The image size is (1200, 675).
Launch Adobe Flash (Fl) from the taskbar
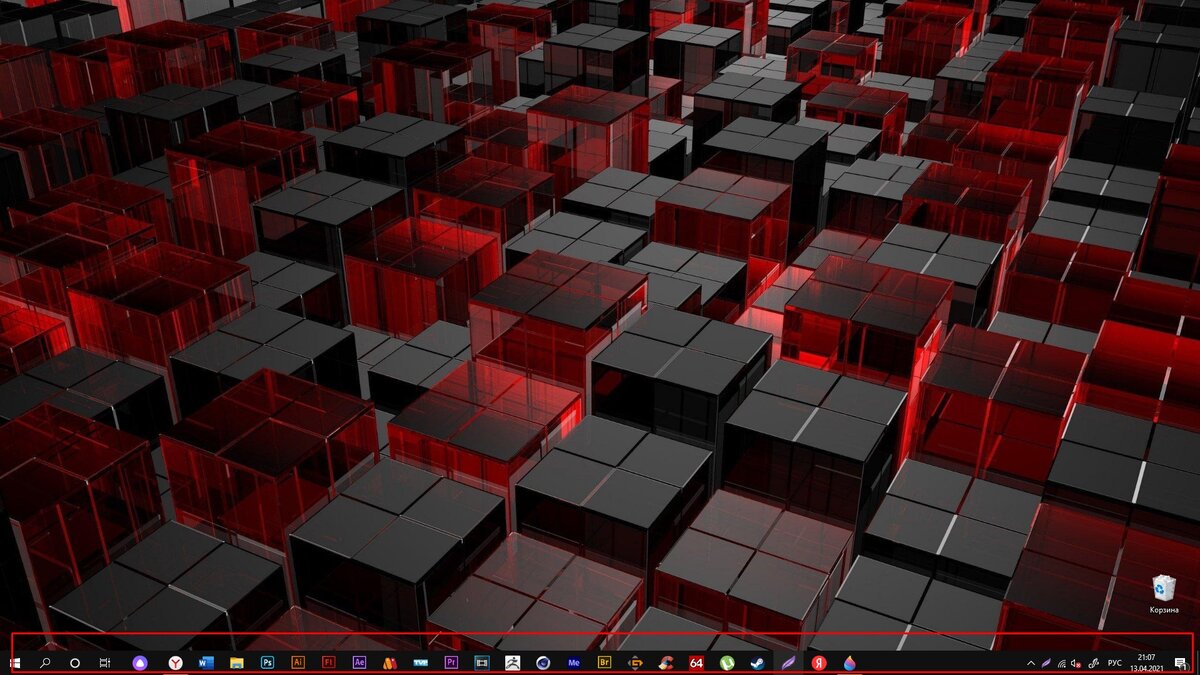click(328, 662)
